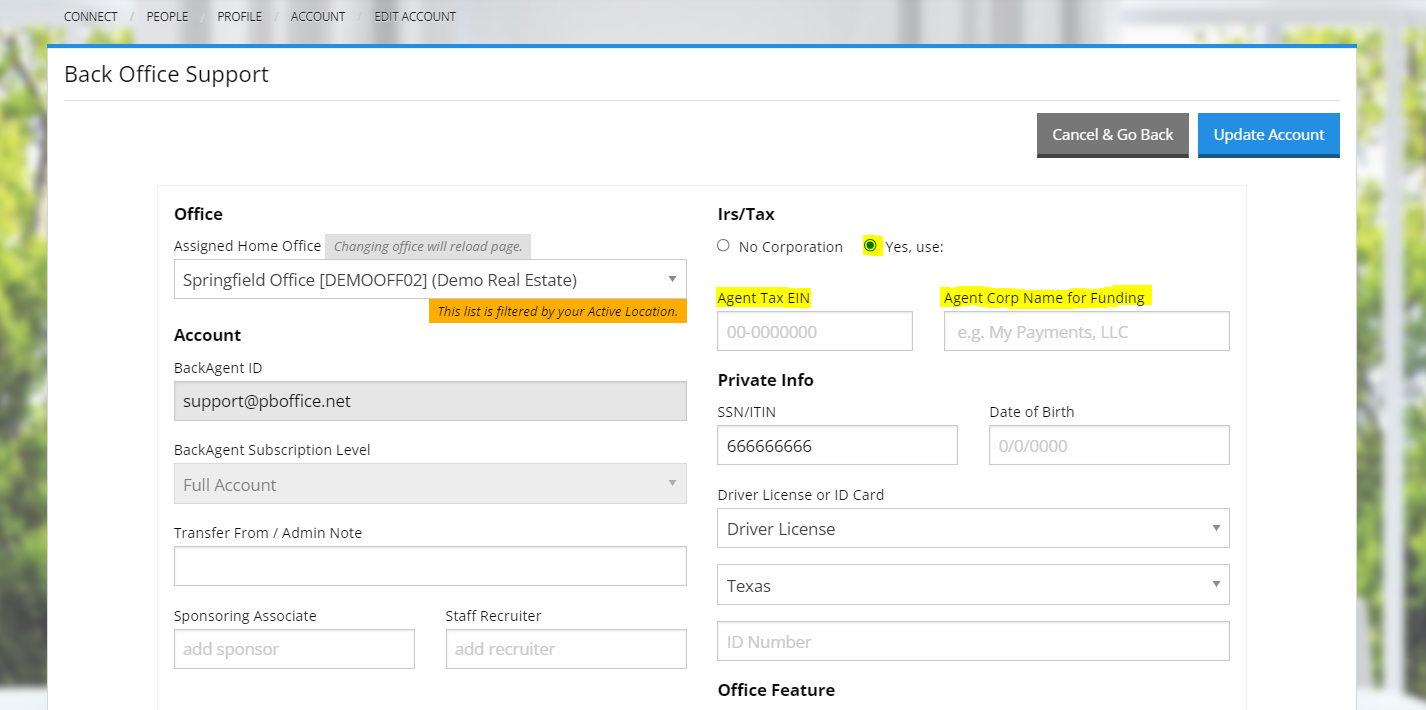Screen dimensions: 1426x710
Task: Navigate to the PEOPLE breadcrumb item
Action: tap(167, 16)
